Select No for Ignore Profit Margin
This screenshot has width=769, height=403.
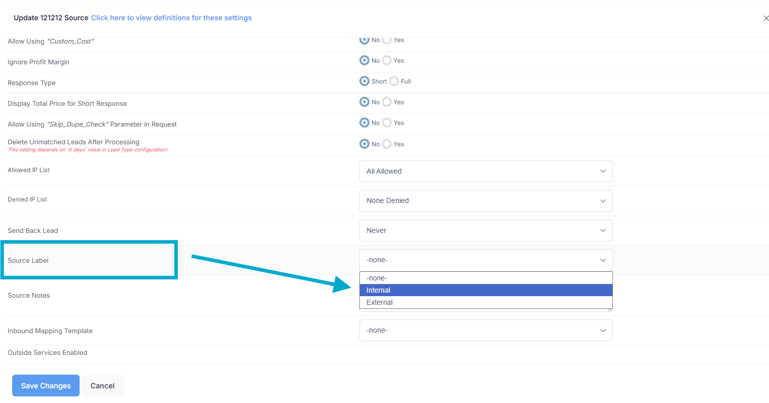coord(364,61)
